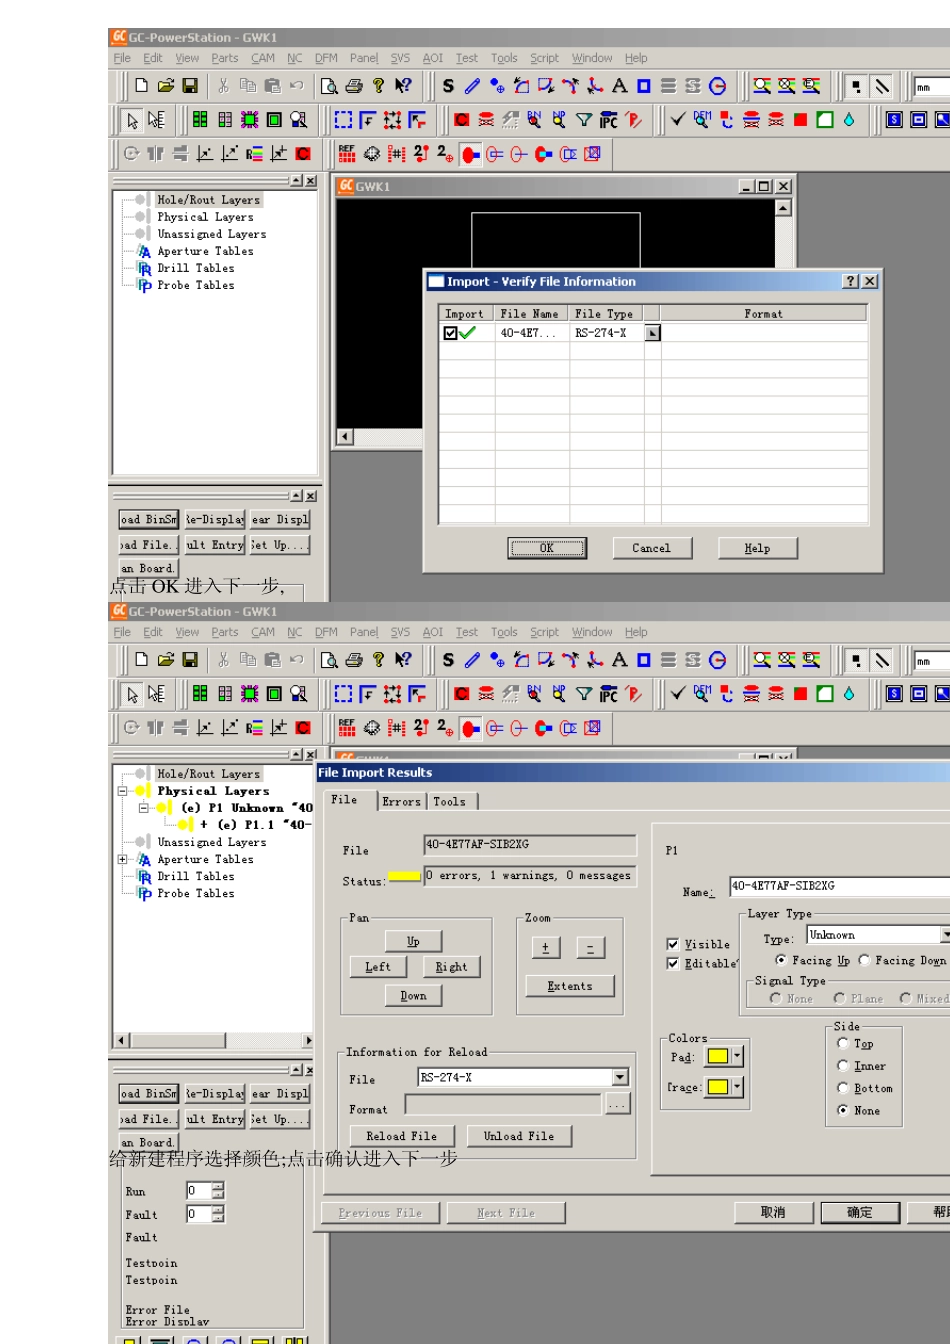This screenshot has width=950, height=1344.
Task: Collapse Physical Layers in lower window's tree
Action: [x=122, y=791]
